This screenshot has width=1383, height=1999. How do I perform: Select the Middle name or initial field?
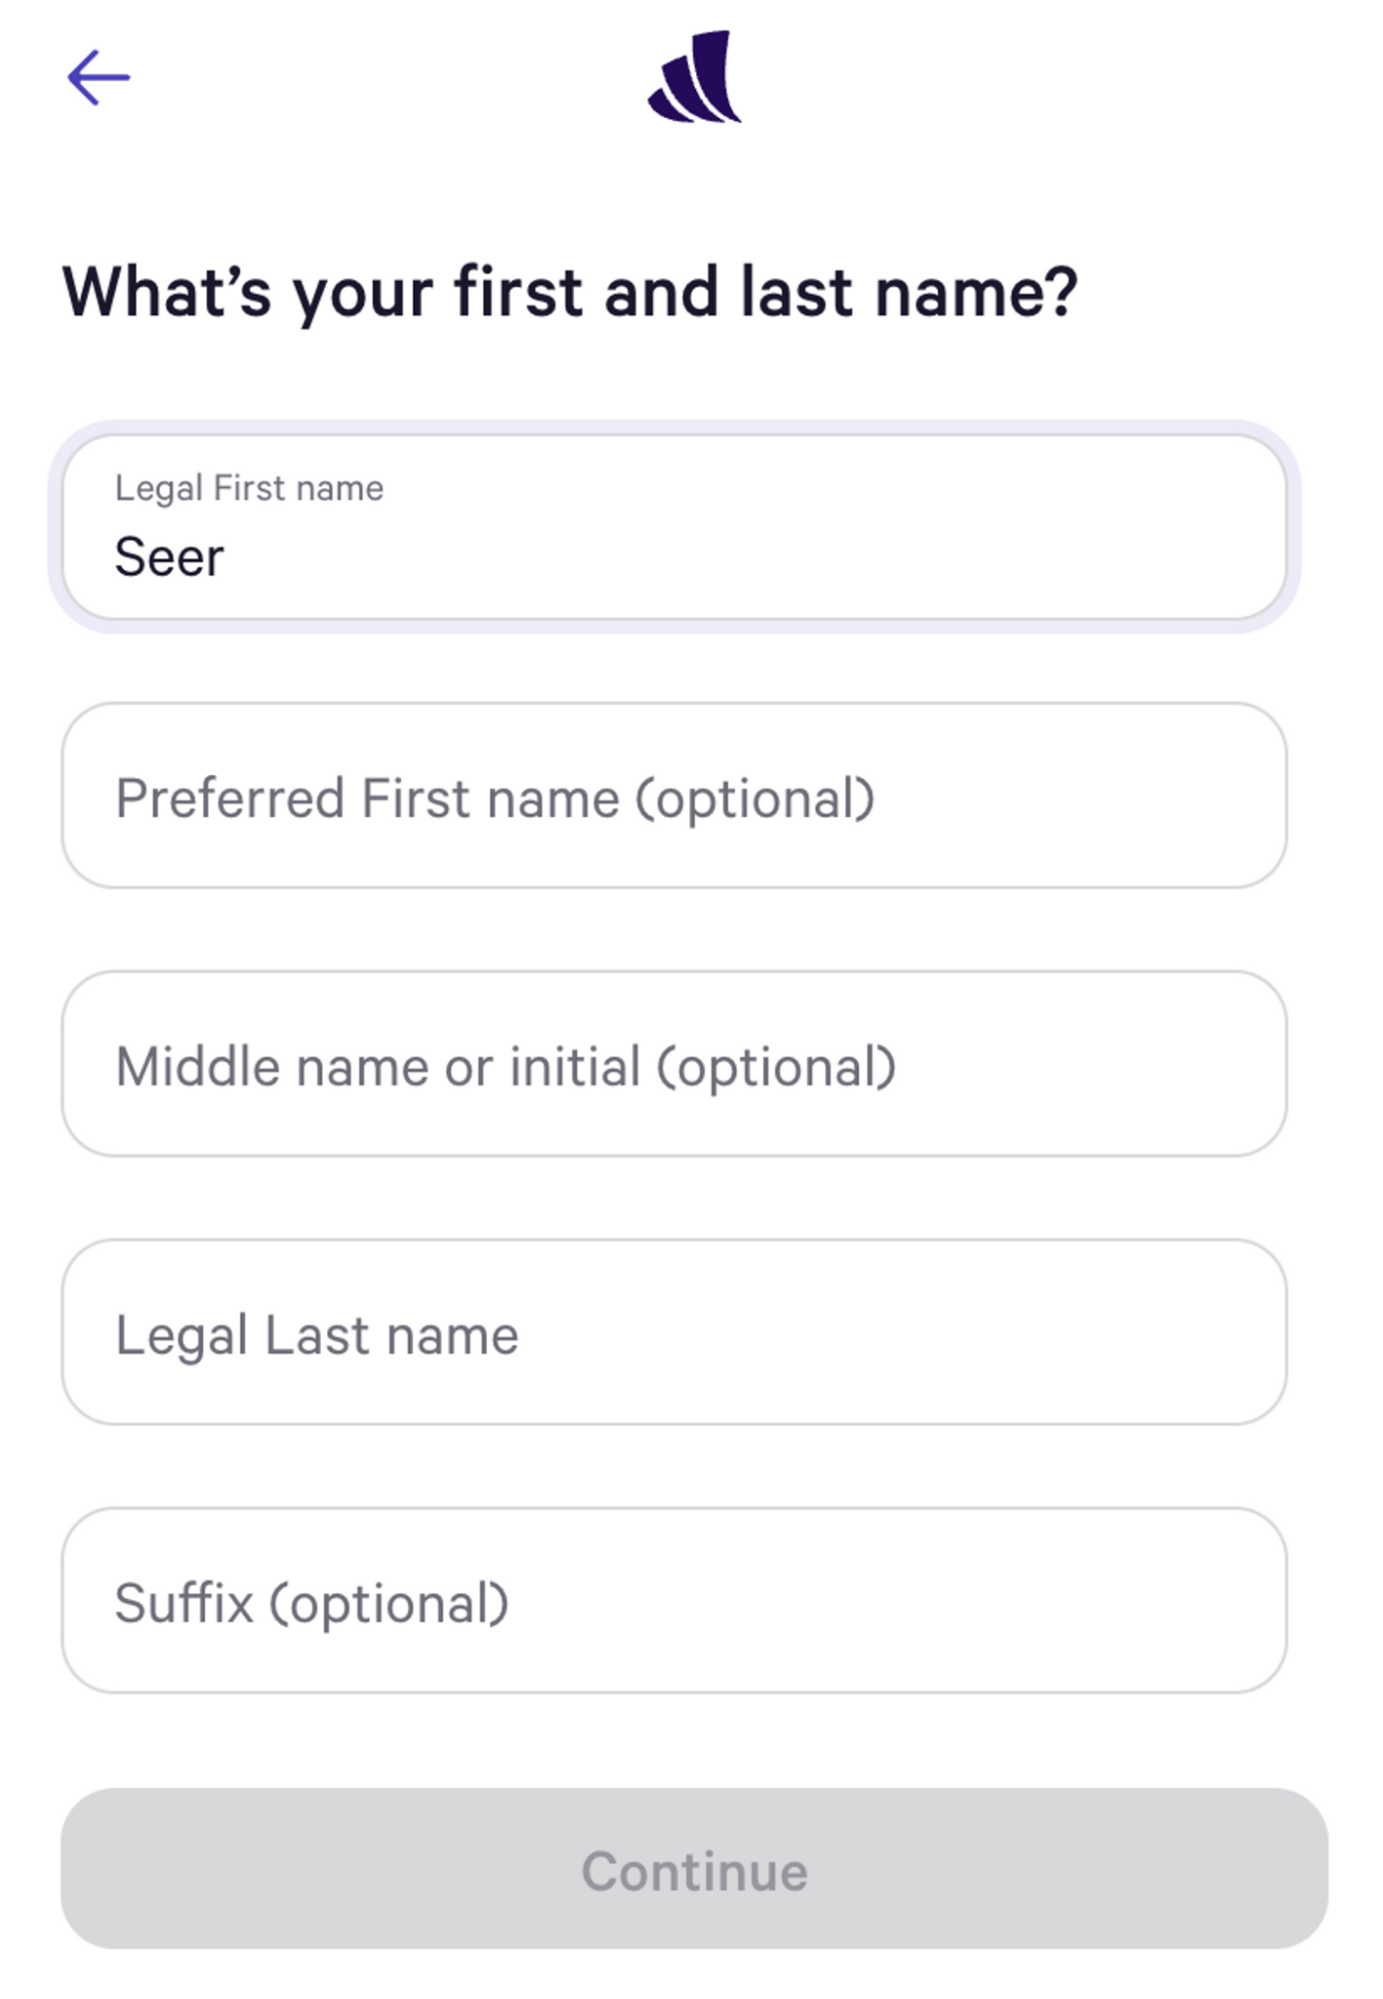click(x=1080, y=1064)
